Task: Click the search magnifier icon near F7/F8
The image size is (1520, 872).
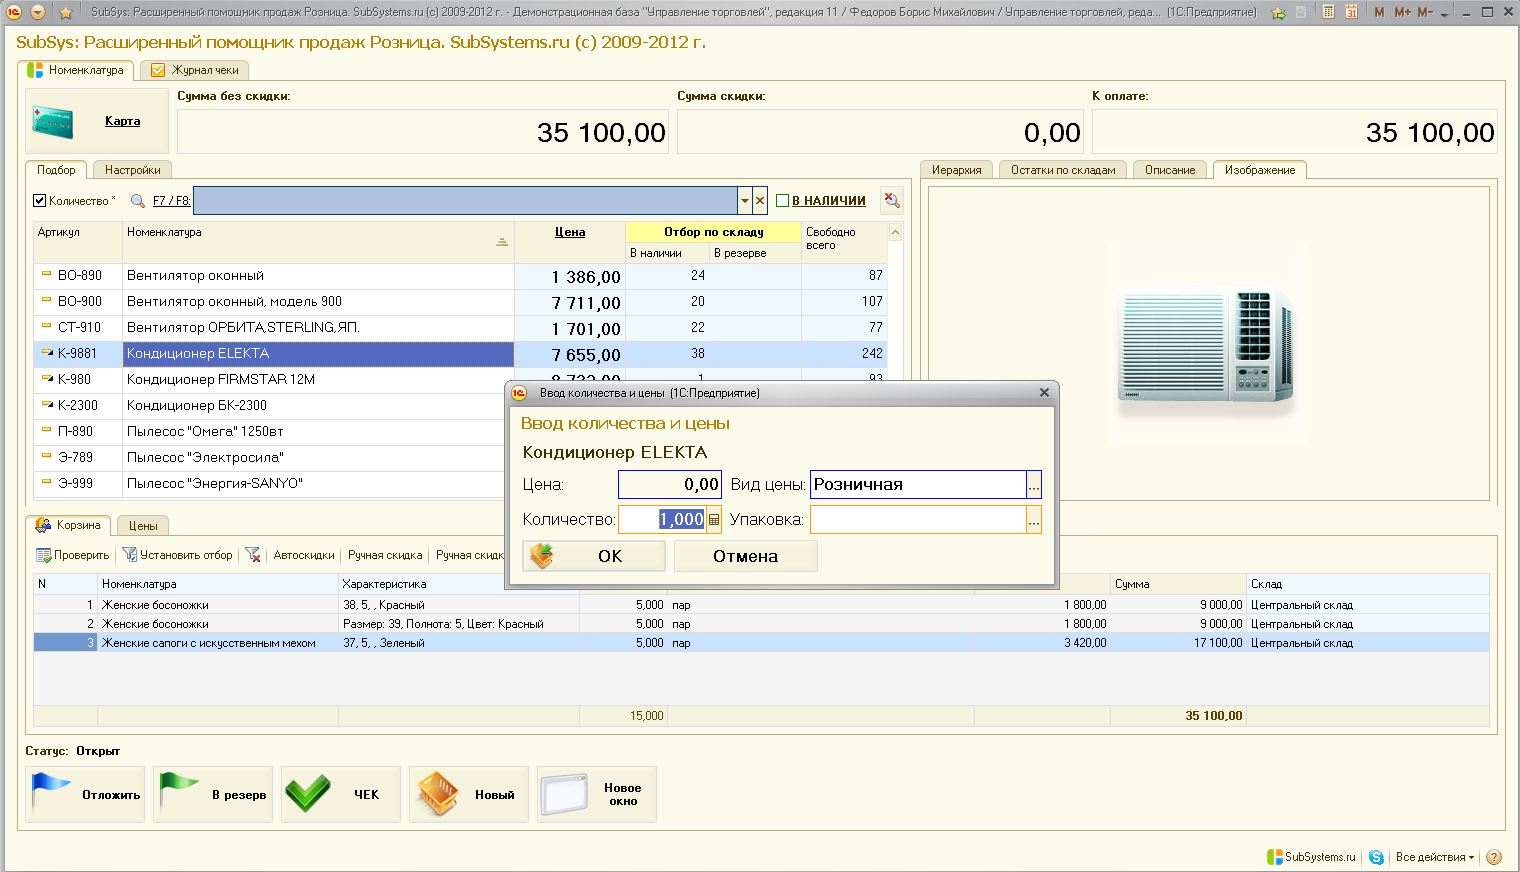Action: pyautogui.click(x=138, y=201)
